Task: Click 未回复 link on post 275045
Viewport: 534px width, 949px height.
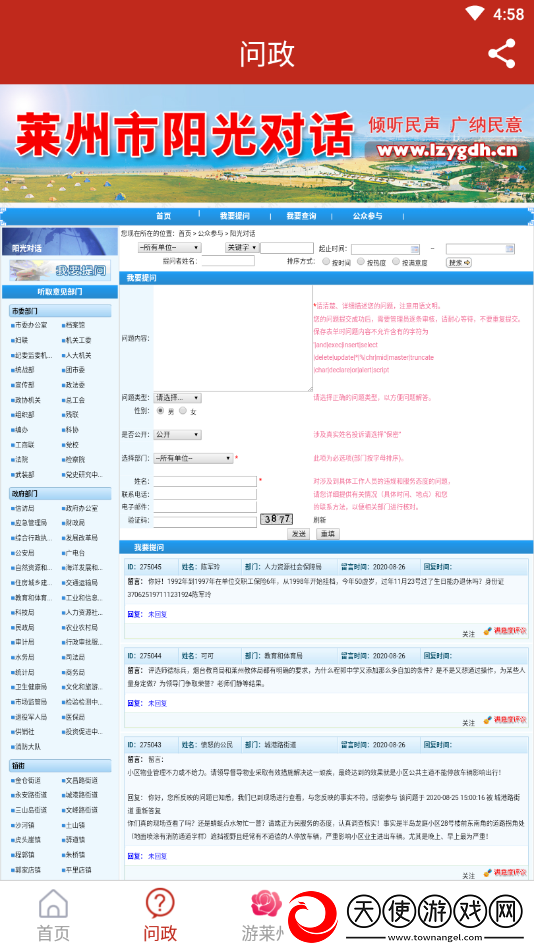Action: [x=157, y=614]
